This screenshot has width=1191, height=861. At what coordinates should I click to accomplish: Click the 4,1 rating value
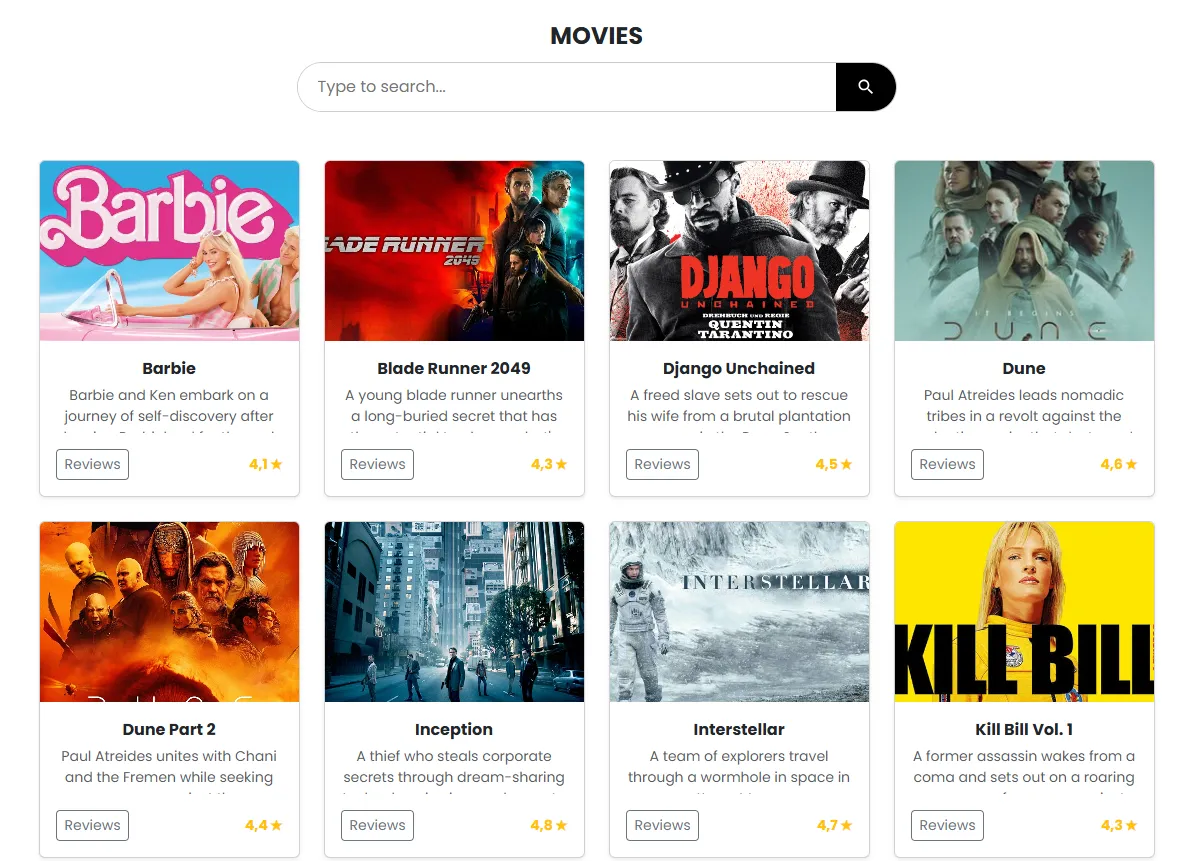tap(258, 464)
